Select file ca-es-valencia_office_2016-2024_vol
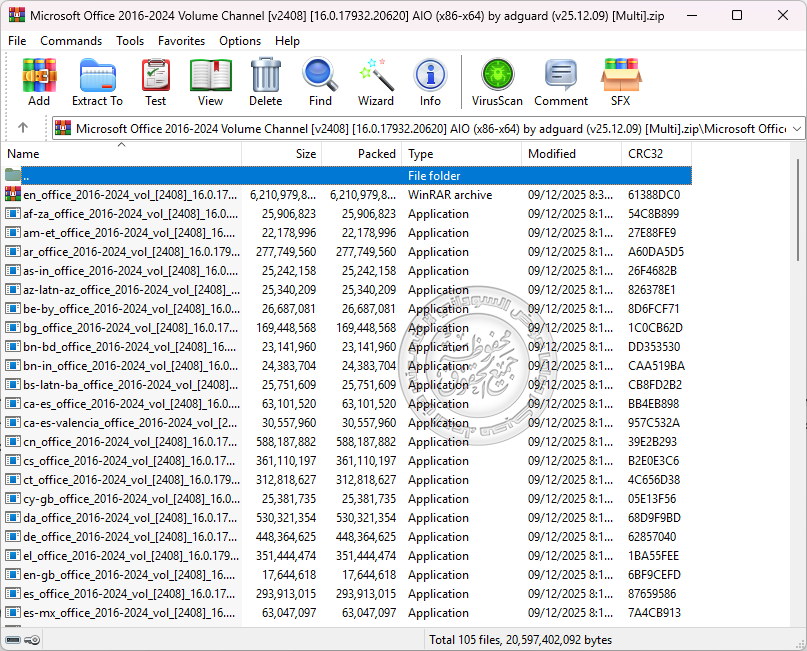807x651 pixels. 130,423
